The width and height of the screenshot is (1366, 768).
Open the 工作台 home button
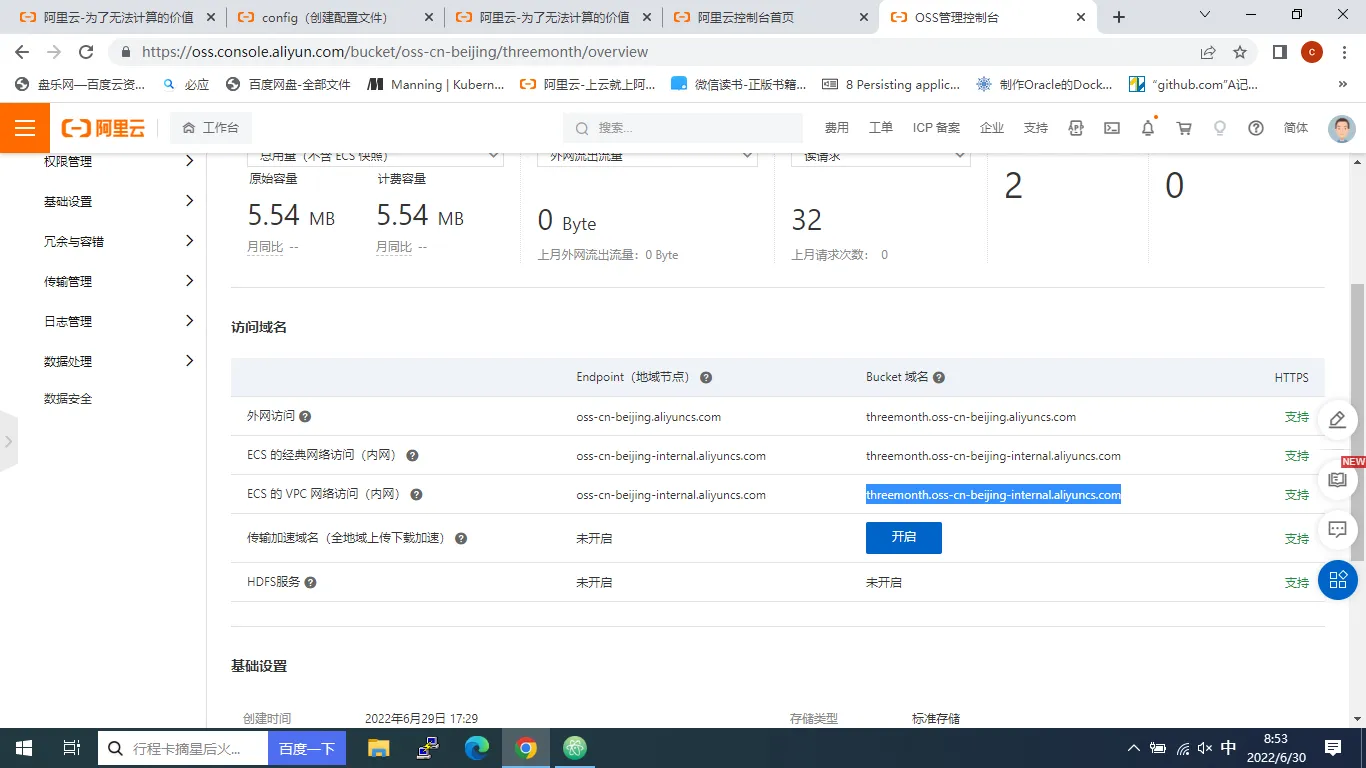tap(211, 128)
